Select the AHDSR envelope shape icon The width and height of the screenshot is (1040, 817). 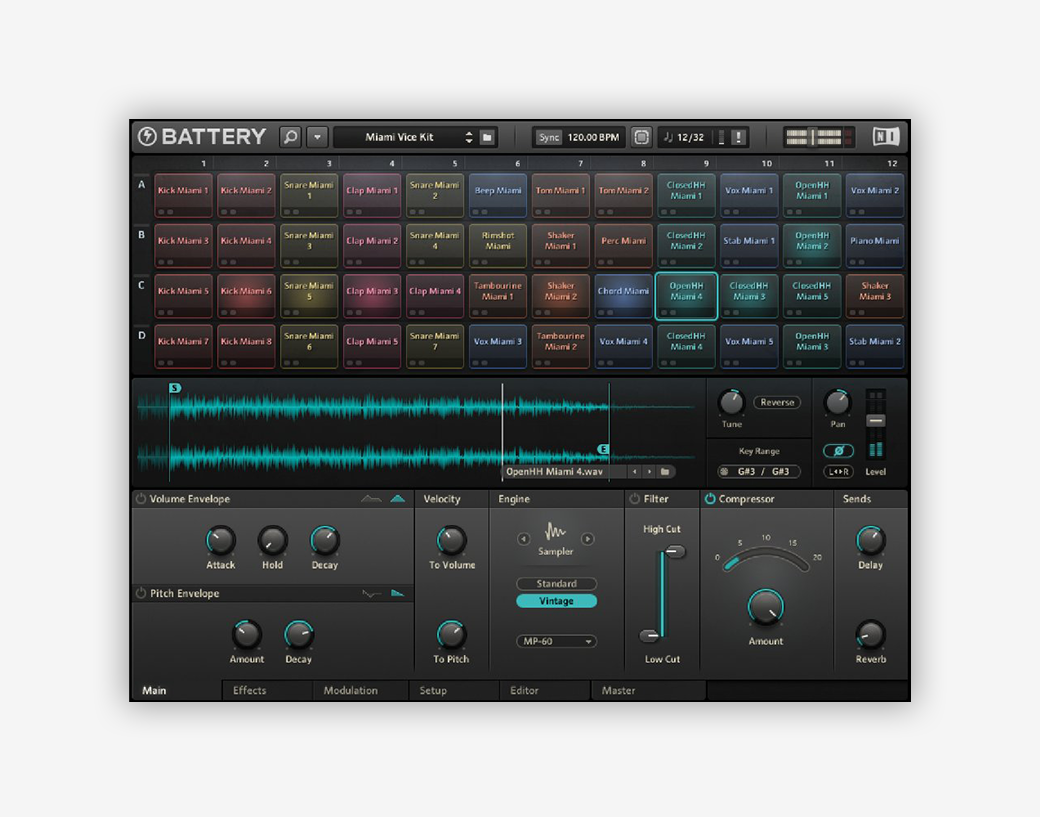pyautogui.click(x=371, y=499)
